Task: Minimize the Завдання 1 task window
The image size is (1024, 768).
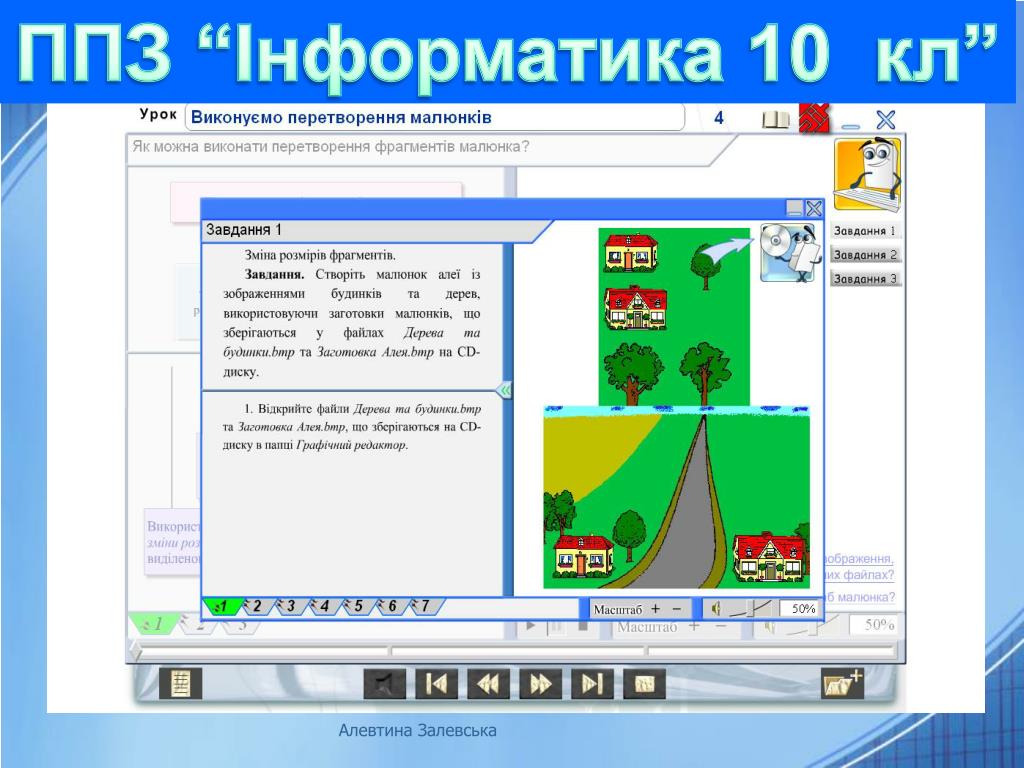Action: [794, 208]
